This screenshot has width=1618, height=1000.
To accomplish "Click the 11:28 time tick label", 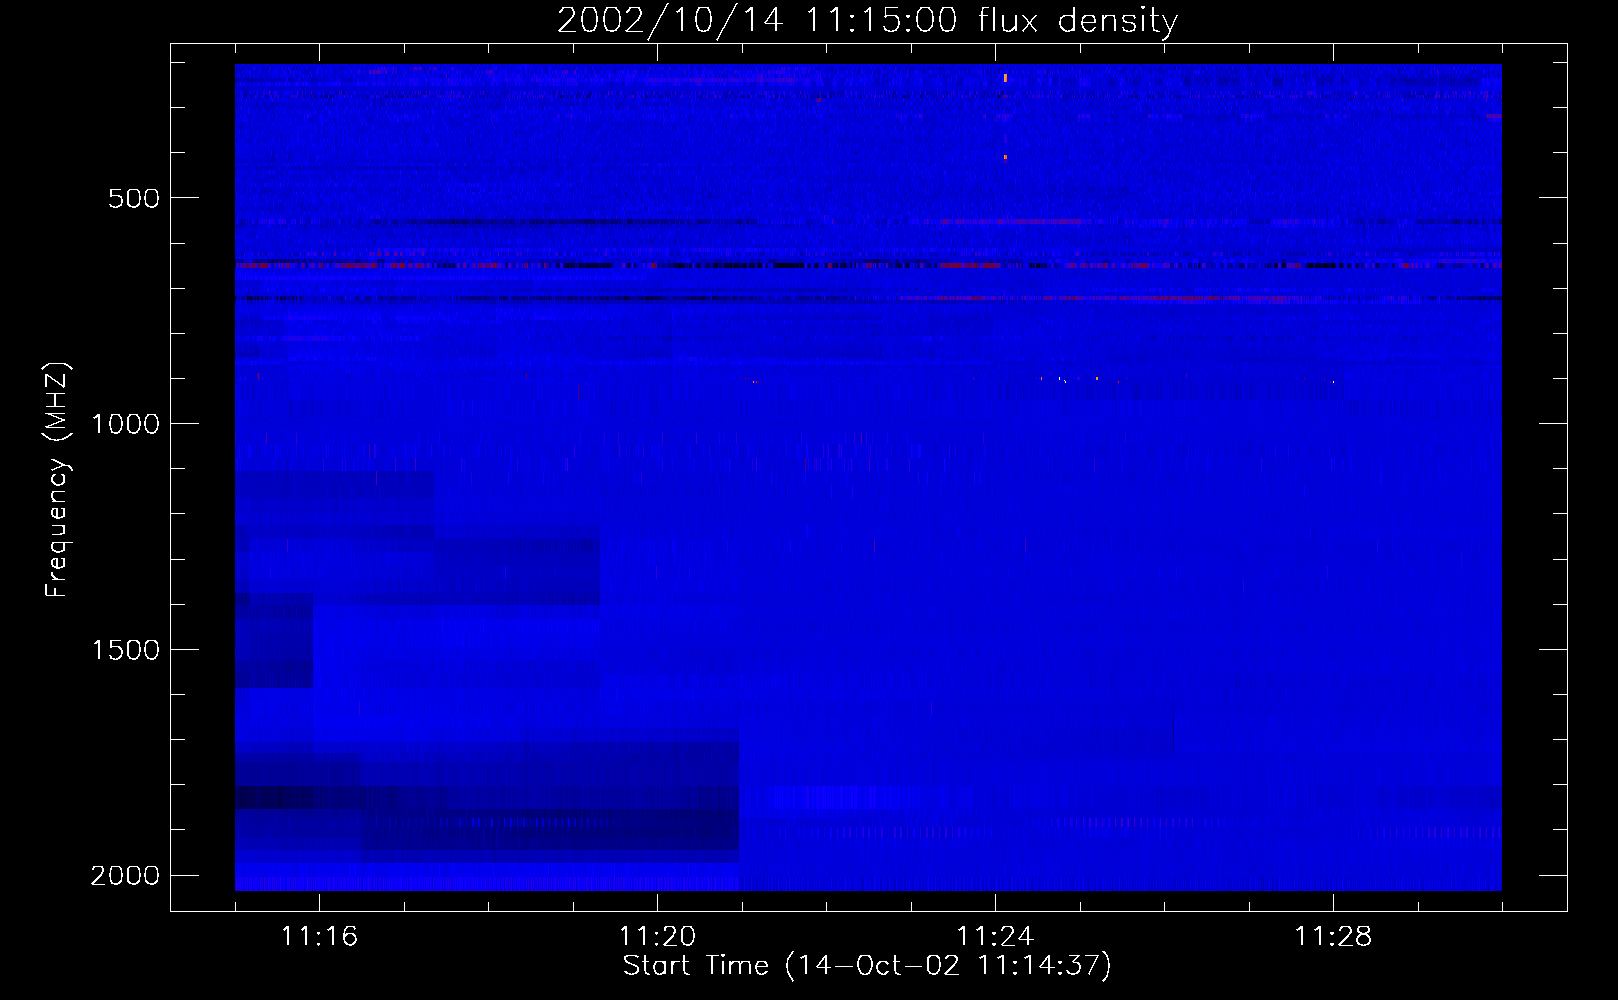I will 1333,937.
